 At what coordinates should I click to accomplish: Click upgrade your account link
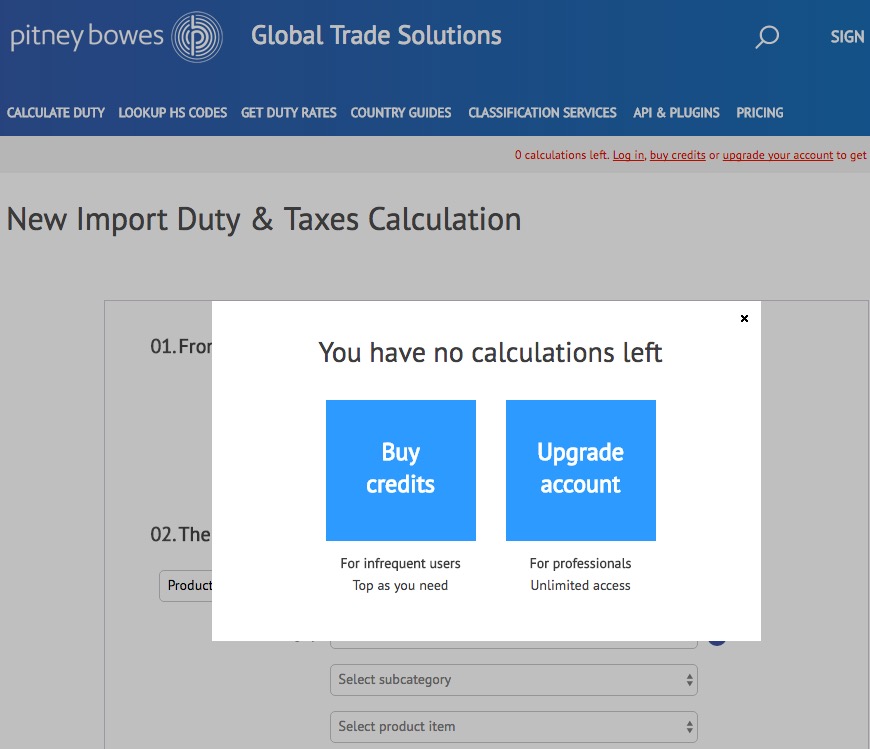pyautogui.click(x=778, y=156)
